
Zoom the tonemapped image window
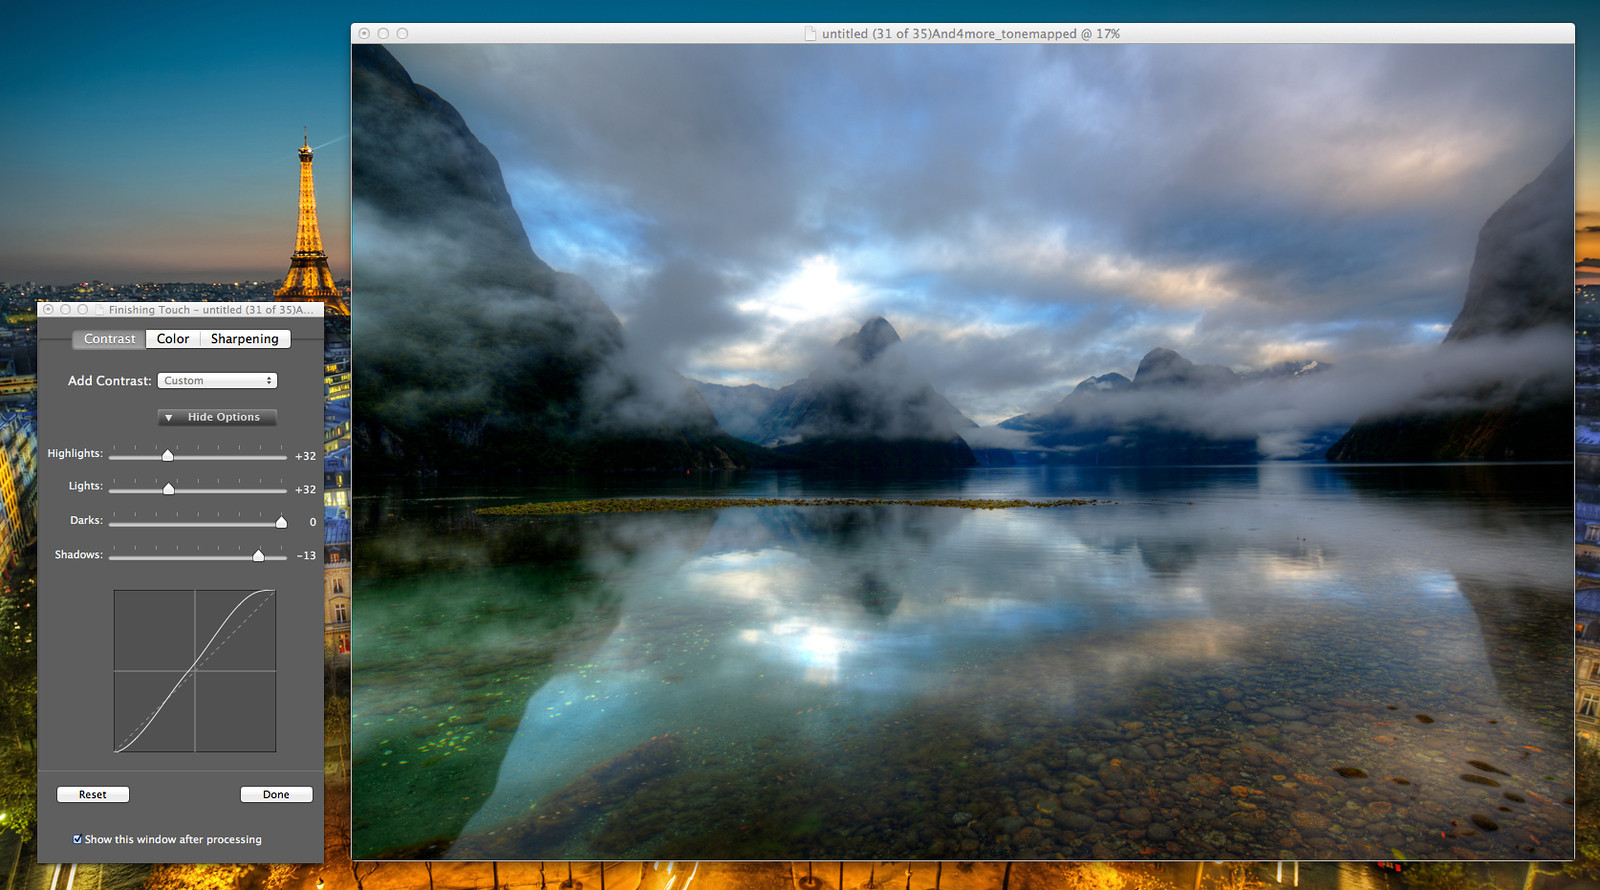[402, 34]
